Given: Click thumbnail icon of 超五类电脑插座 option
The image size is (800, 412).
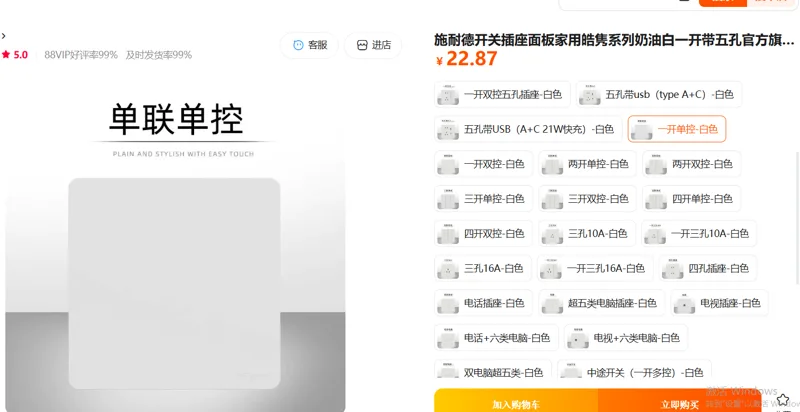Looking at the screenshot, I should pyautogui.click(x=552, y=303).
